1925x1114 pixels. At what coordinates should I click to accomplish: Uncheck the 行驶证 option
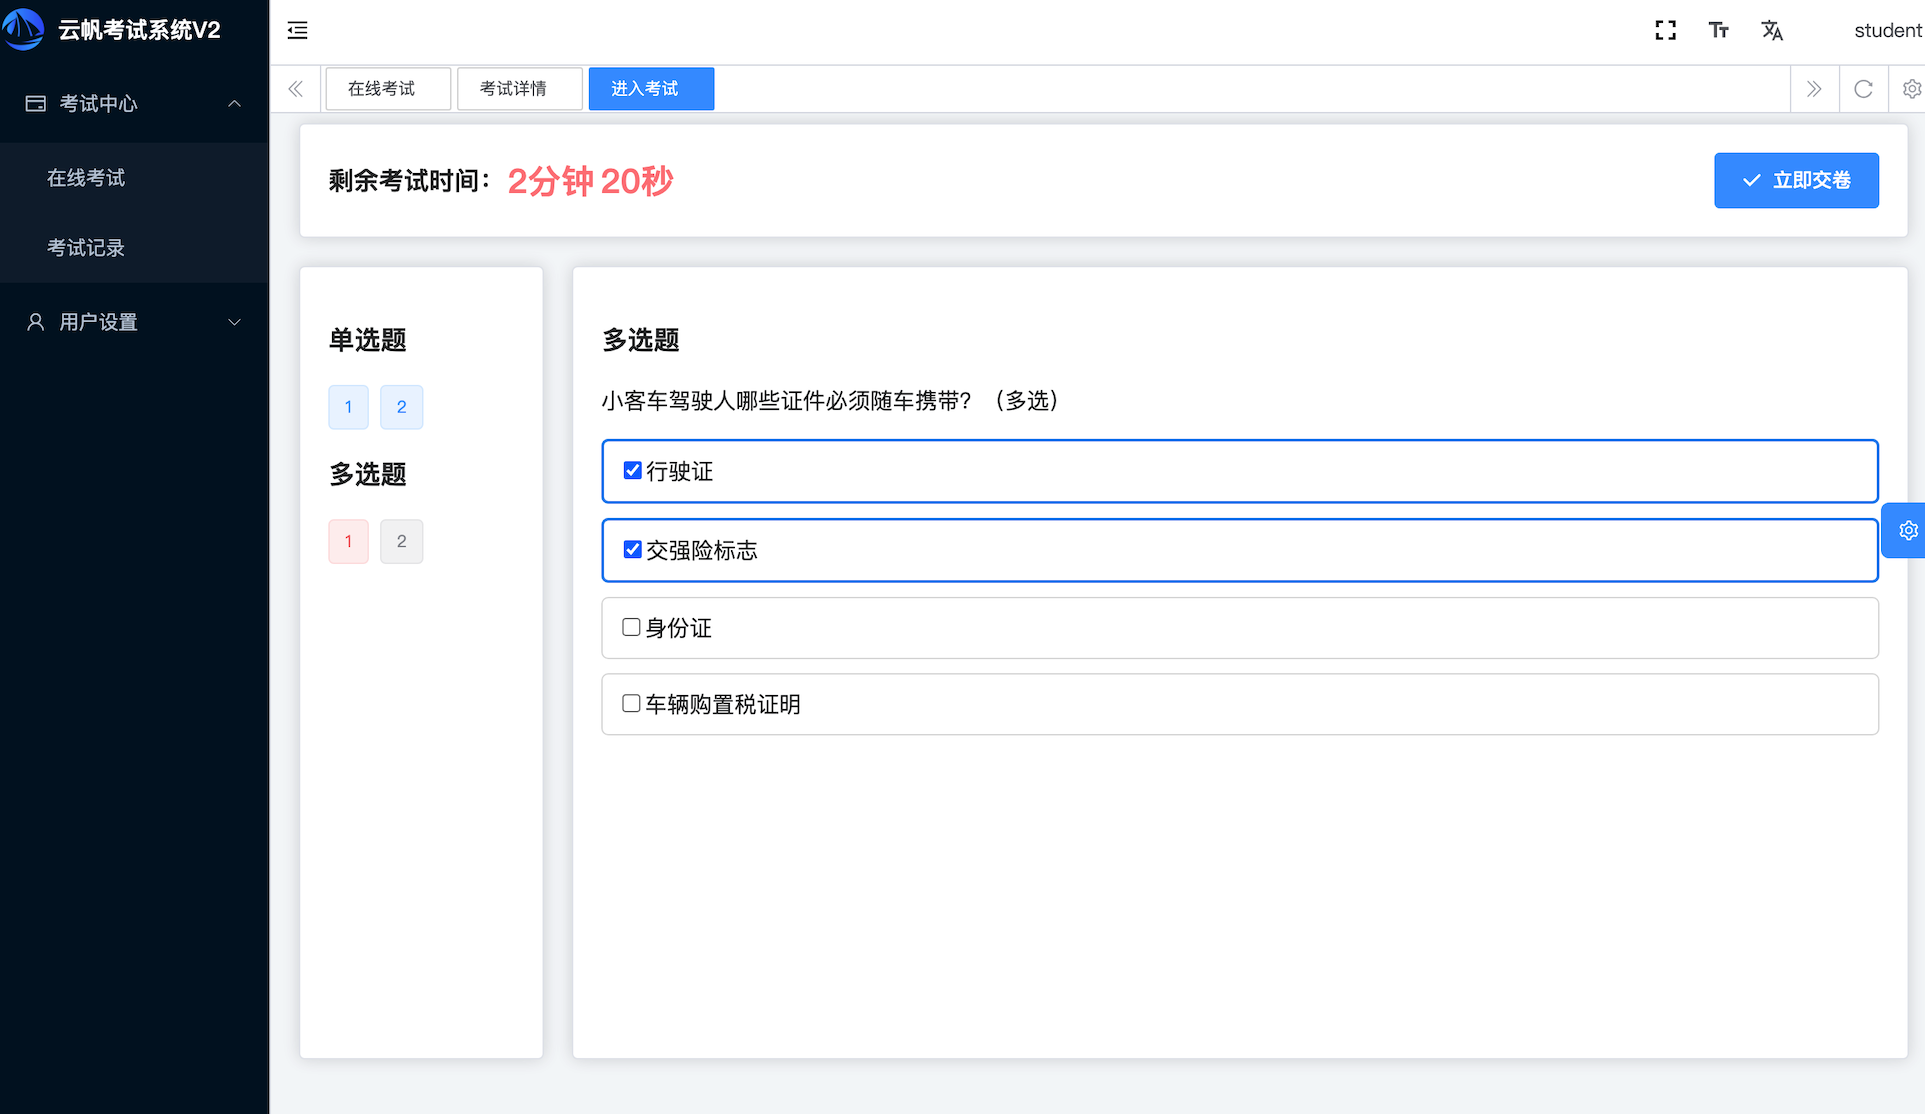(x=632, y=469)
